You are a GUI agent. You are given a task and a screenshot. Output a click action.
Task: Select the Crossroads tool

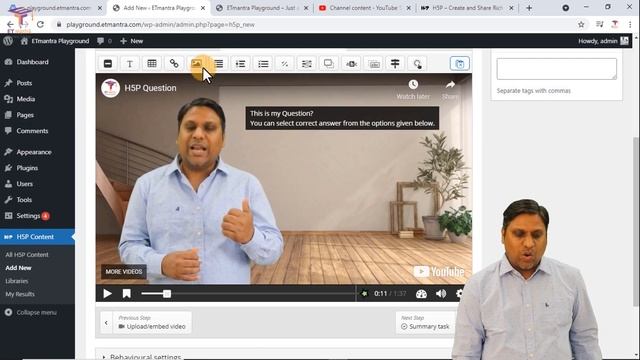395,64
